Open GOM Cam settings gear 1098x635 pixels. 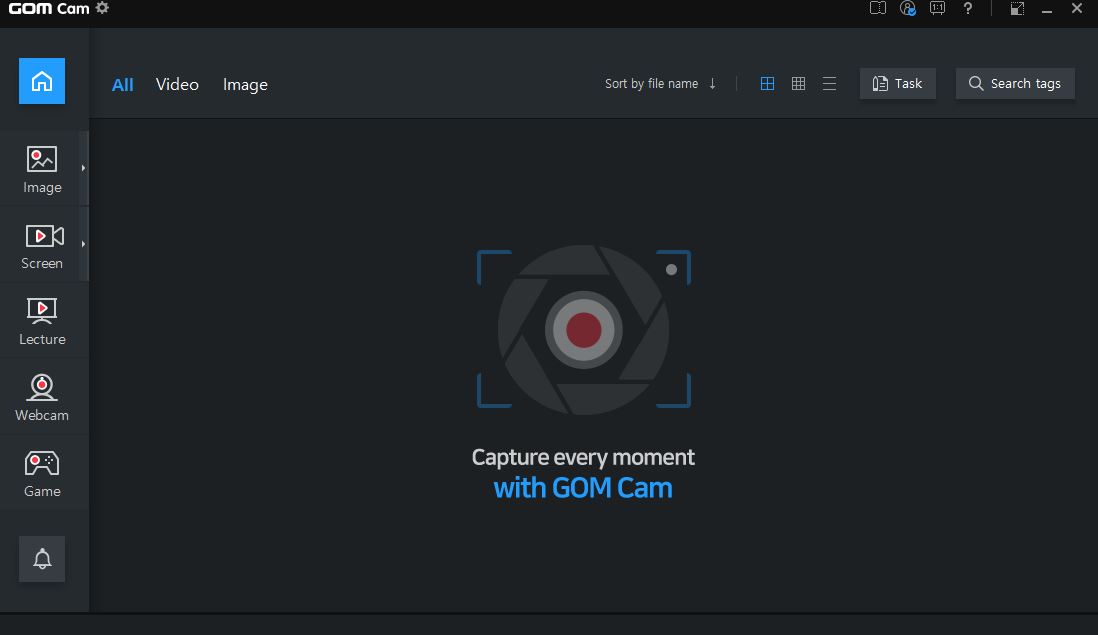pyautogui.click(x=102, y=8)
